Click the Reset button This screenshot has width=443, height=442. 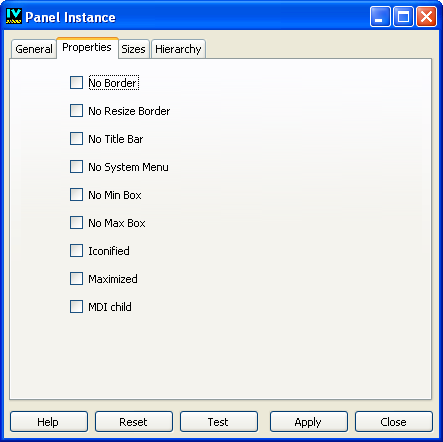(134, 422)
